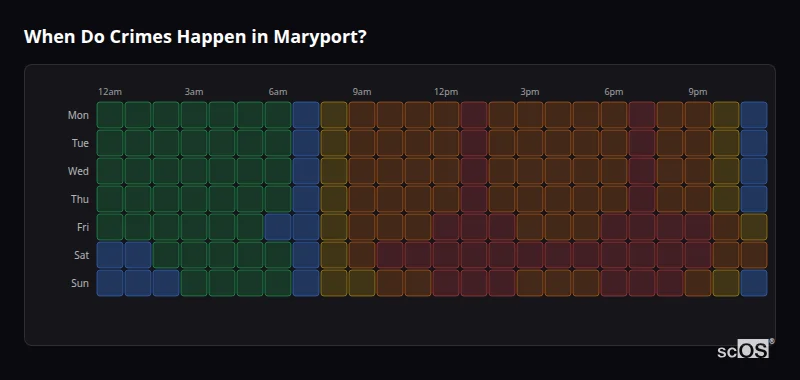Select the orange Thursday 3pm cell
The width and height of the screenshot is (800, 380).
[x=530, y=199]
